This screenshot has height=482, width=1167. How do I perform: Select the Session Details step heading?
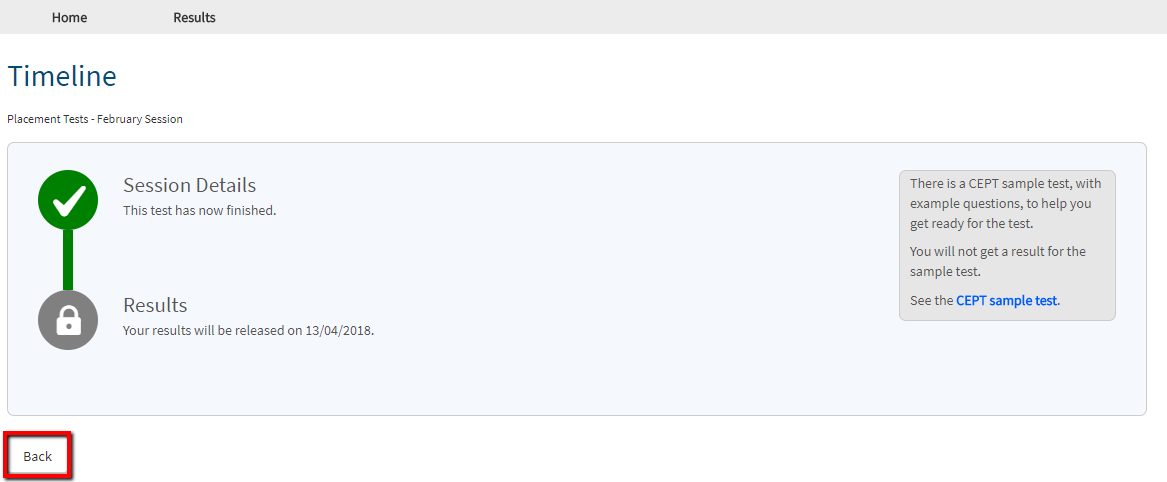click(190, 184)
